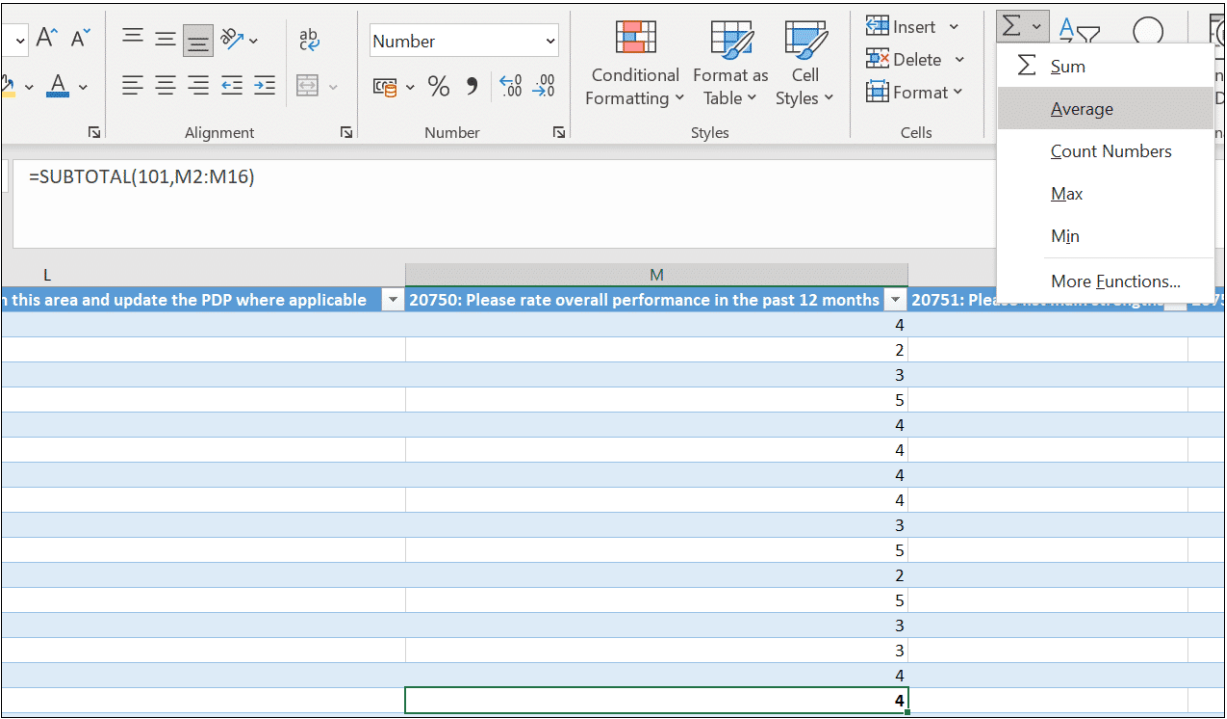Select column L by its header
This screenshot has width=1227, height=719.
point(203,275)
